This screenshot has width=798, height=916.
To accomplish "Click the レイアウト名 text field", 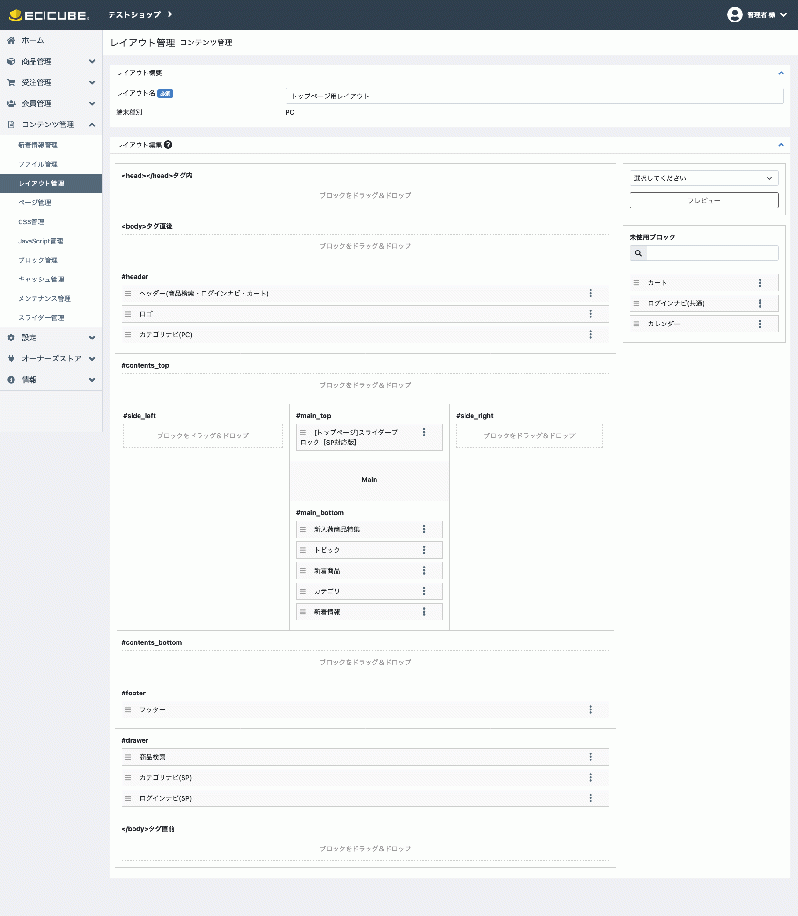I will 534,96.
